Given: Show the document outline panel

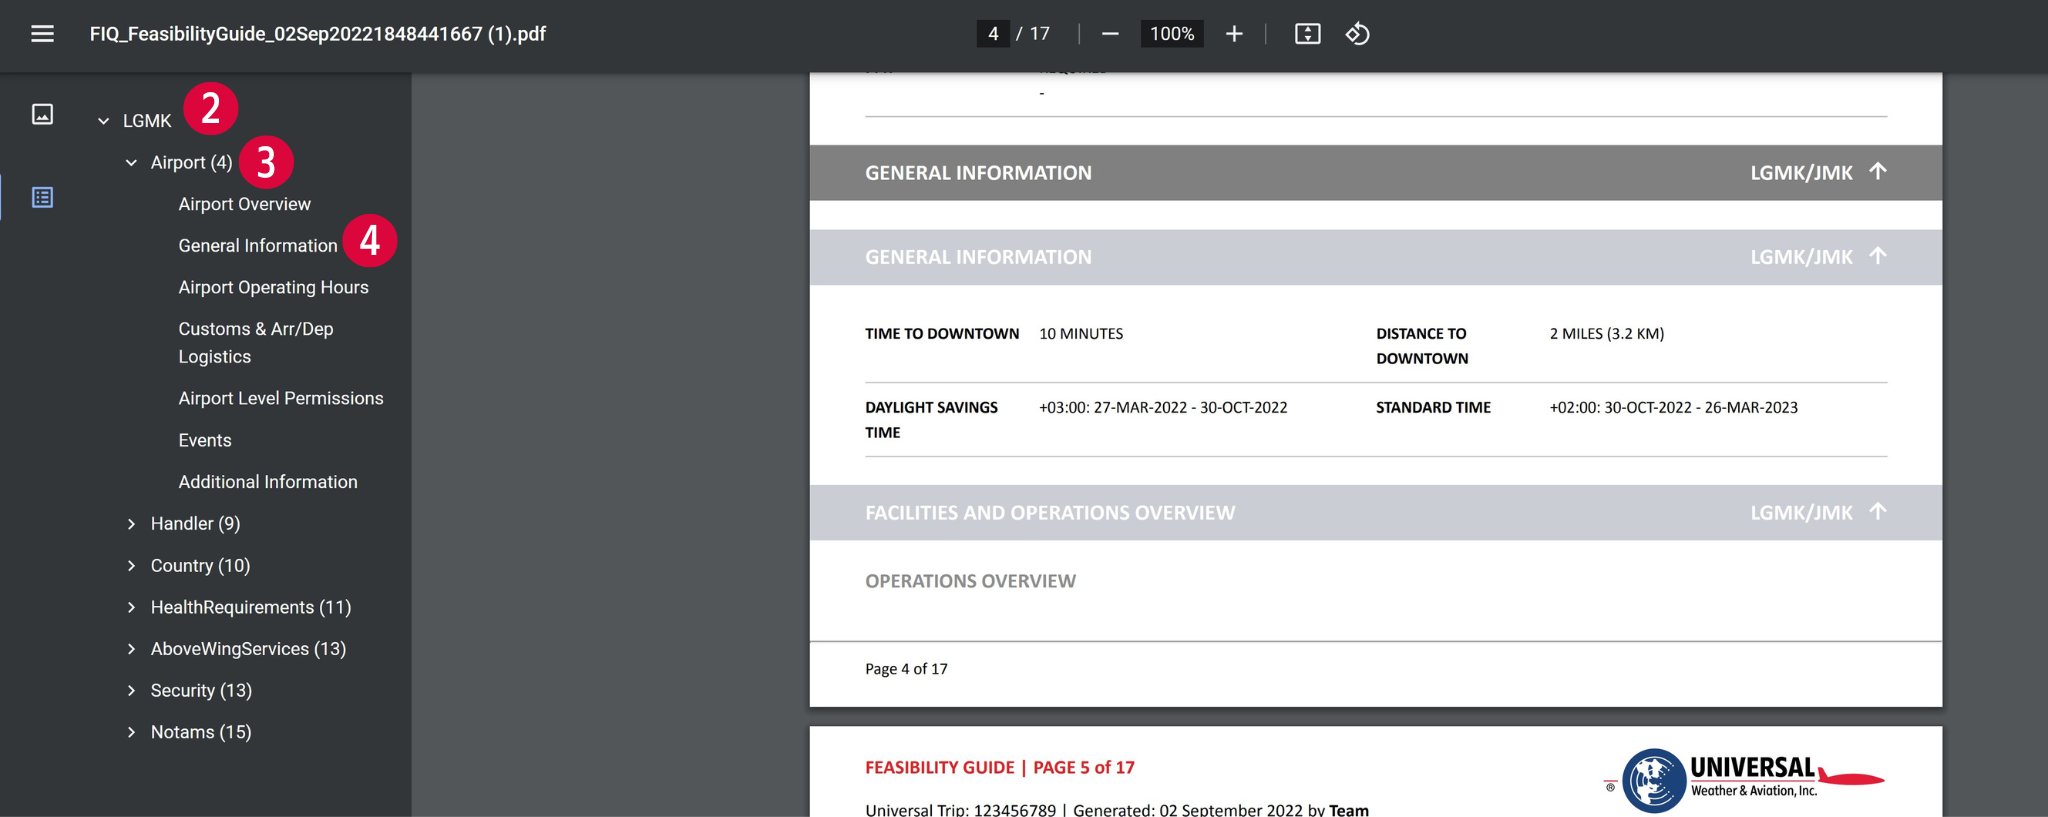Looking at the screenshot, I should pos(42,197).
